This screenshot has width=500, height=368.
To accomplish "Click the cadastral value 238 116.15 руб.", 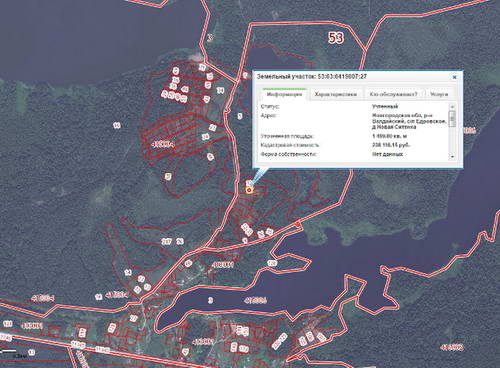I will click(391, 145).
